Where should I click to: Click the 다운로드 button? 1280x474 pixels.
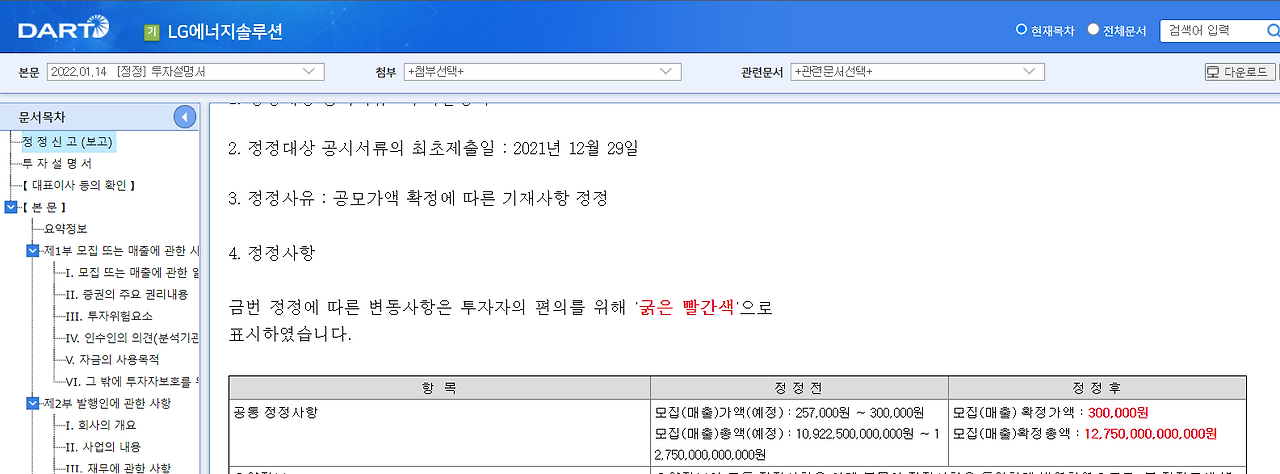(x=1239, y=72)
